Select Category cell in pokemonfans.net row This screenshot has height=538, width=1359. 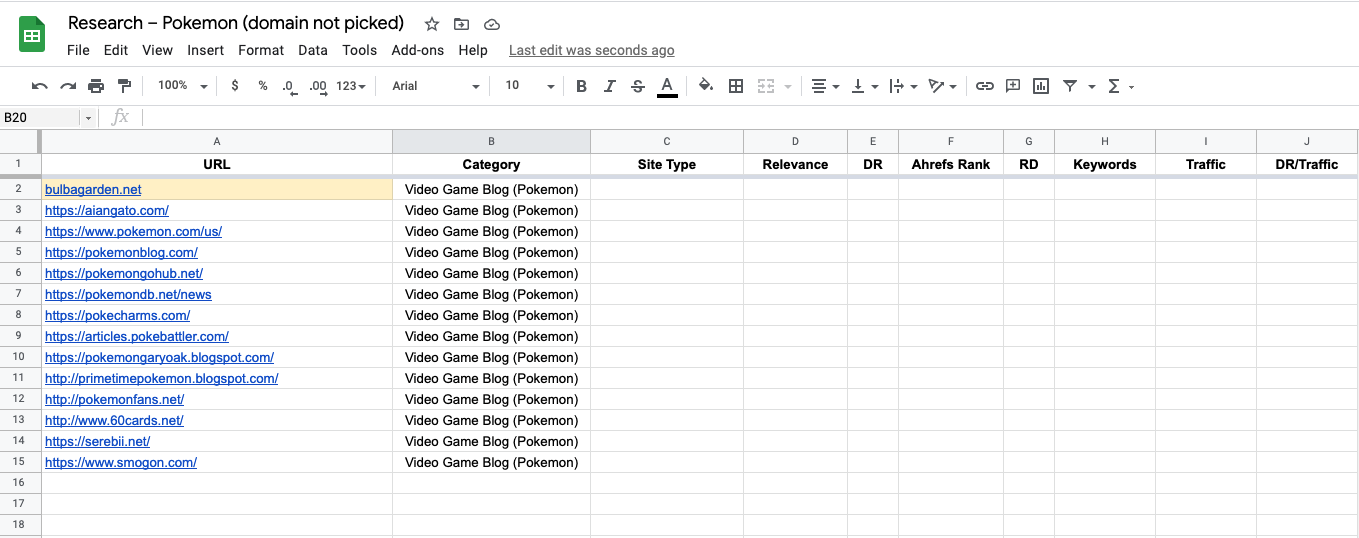coord(491,399)
